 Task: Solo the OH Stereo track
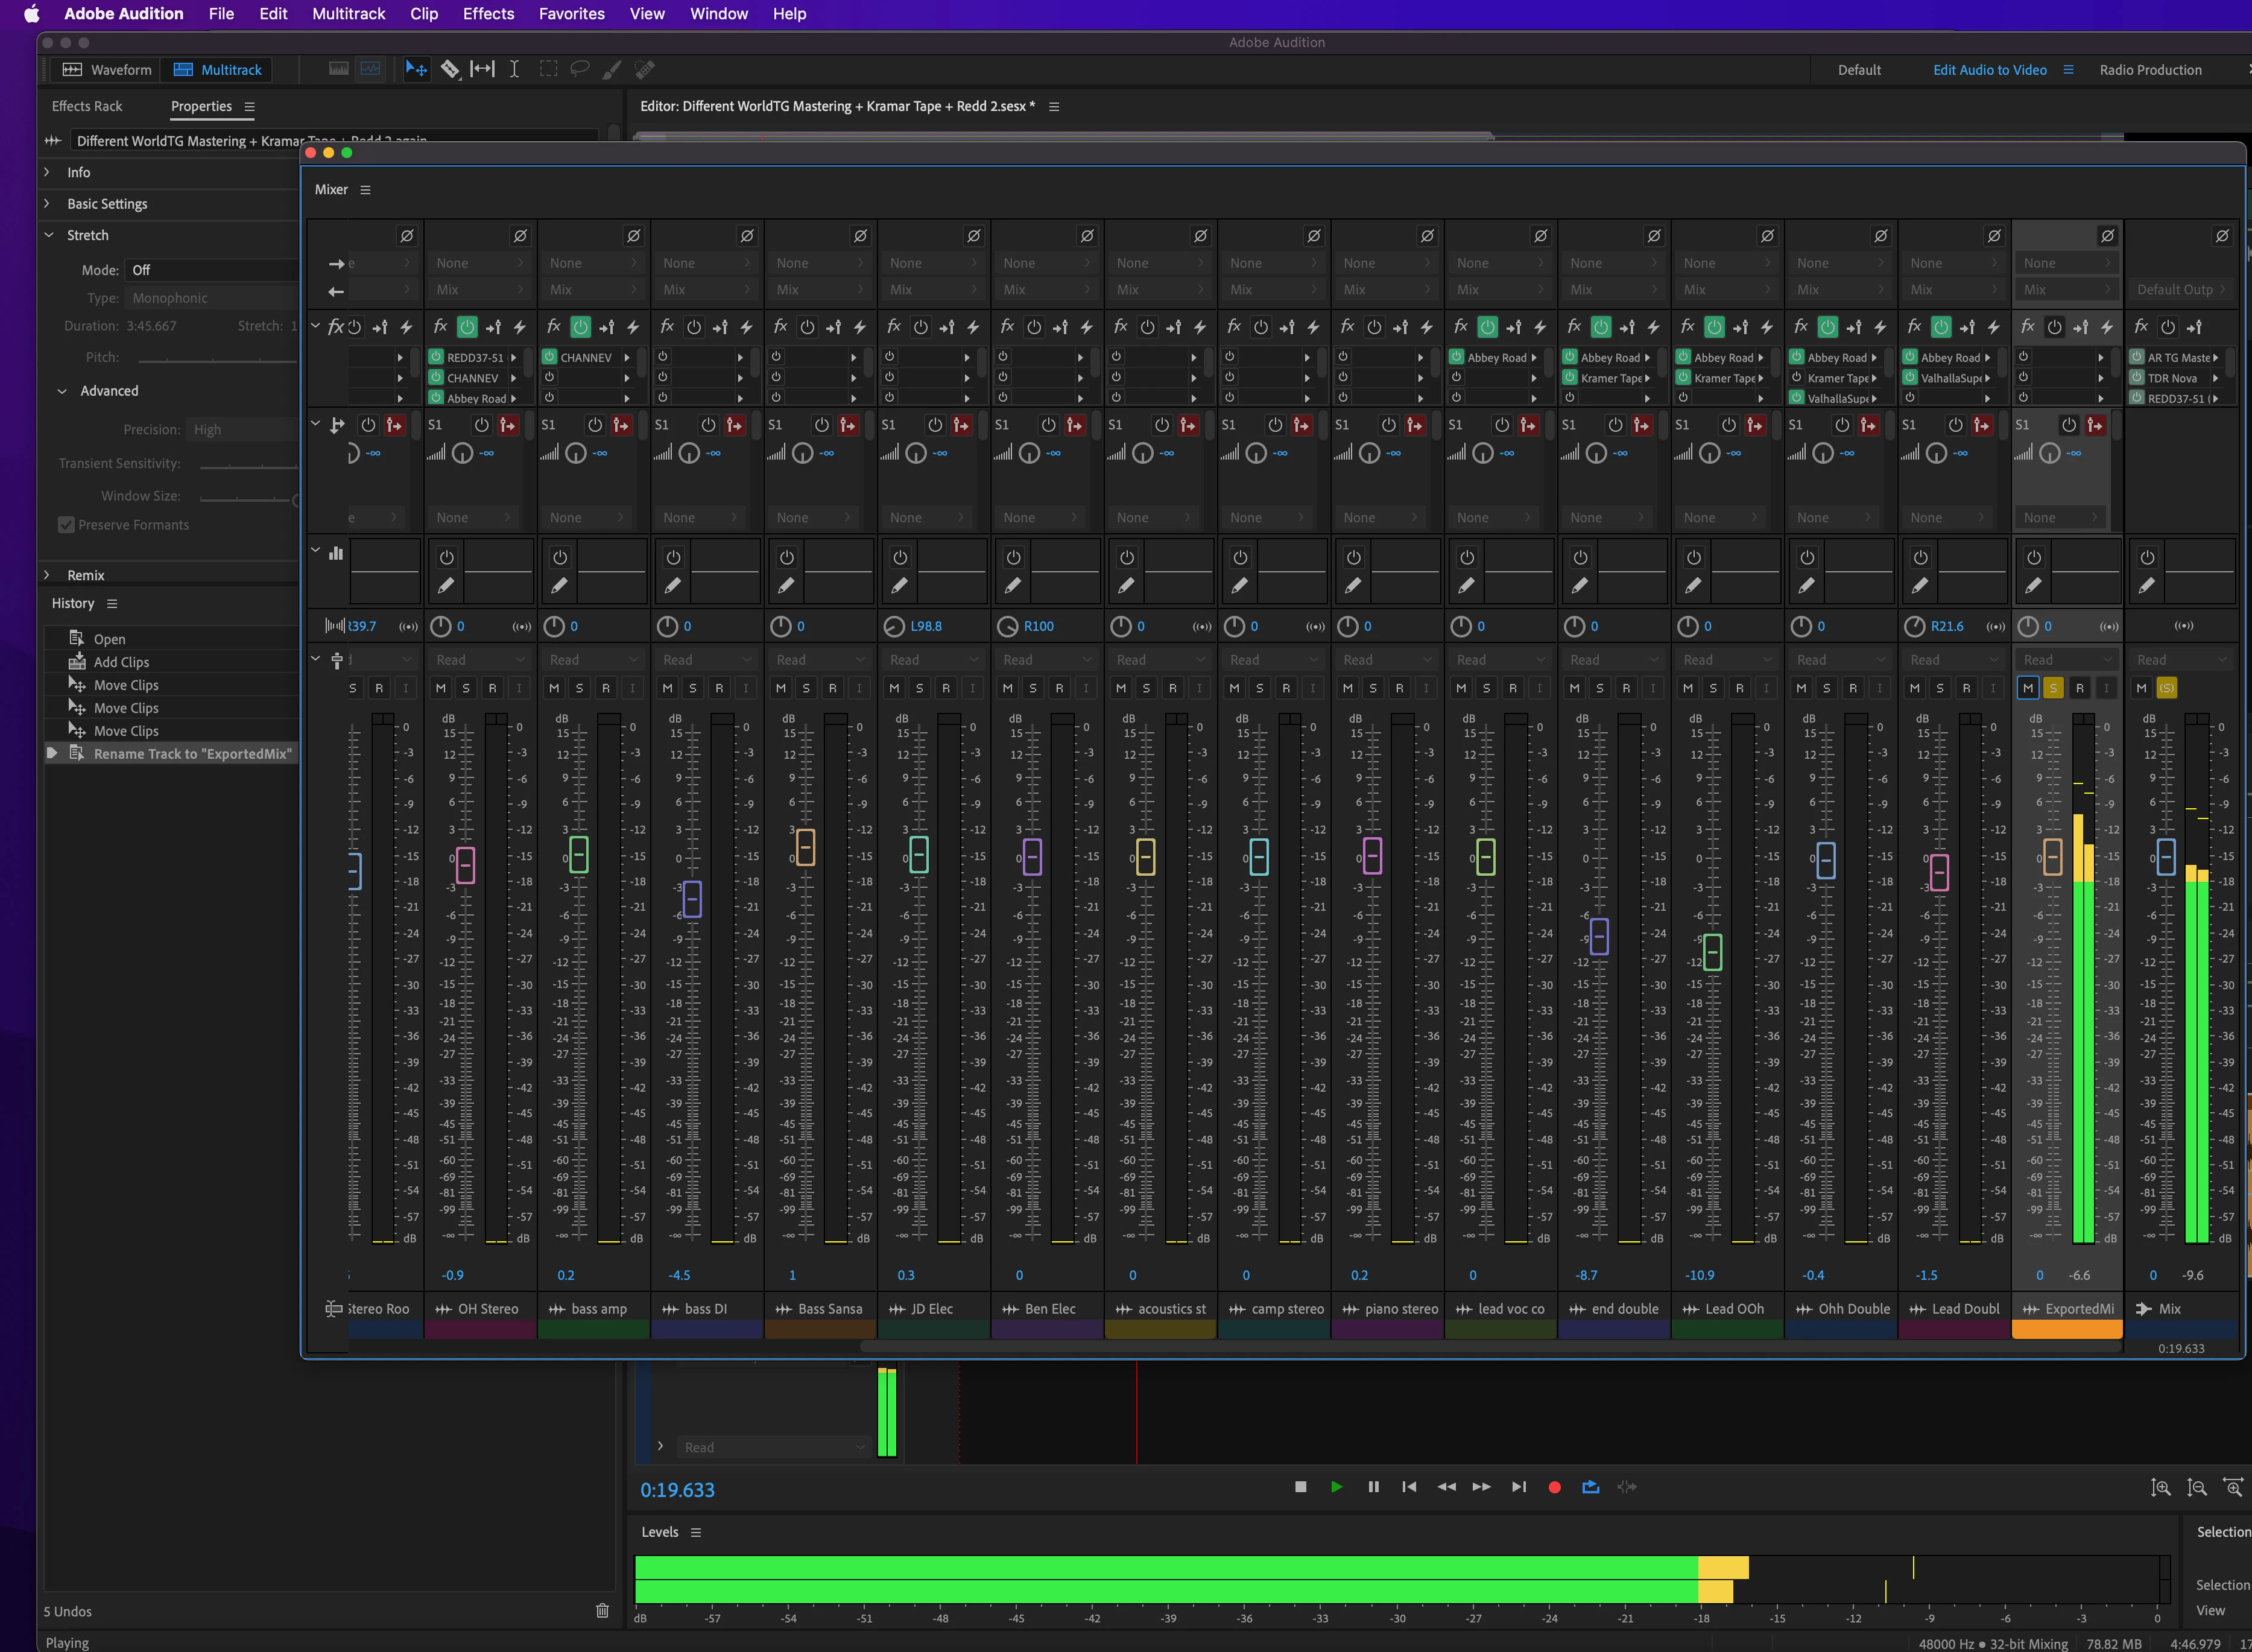click(x=466, y=688)
